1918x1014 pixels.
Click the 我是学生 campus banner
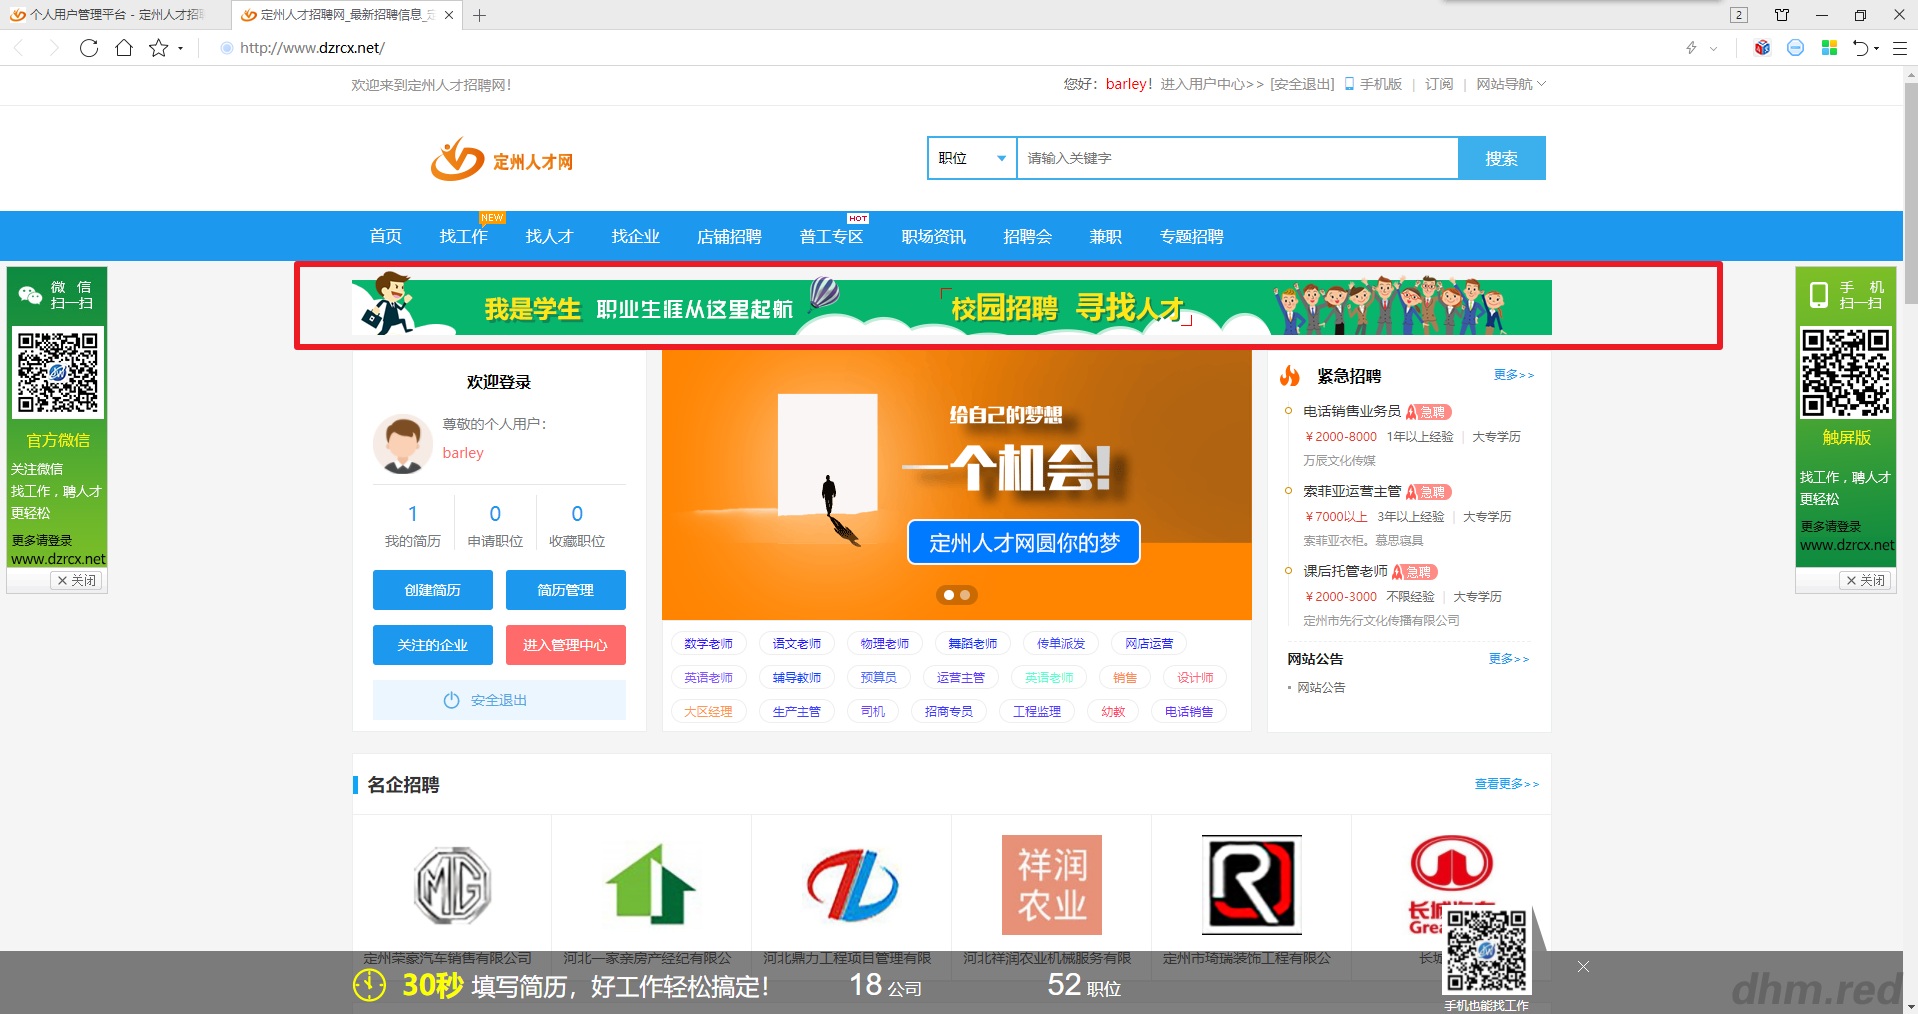pos(952,307)
